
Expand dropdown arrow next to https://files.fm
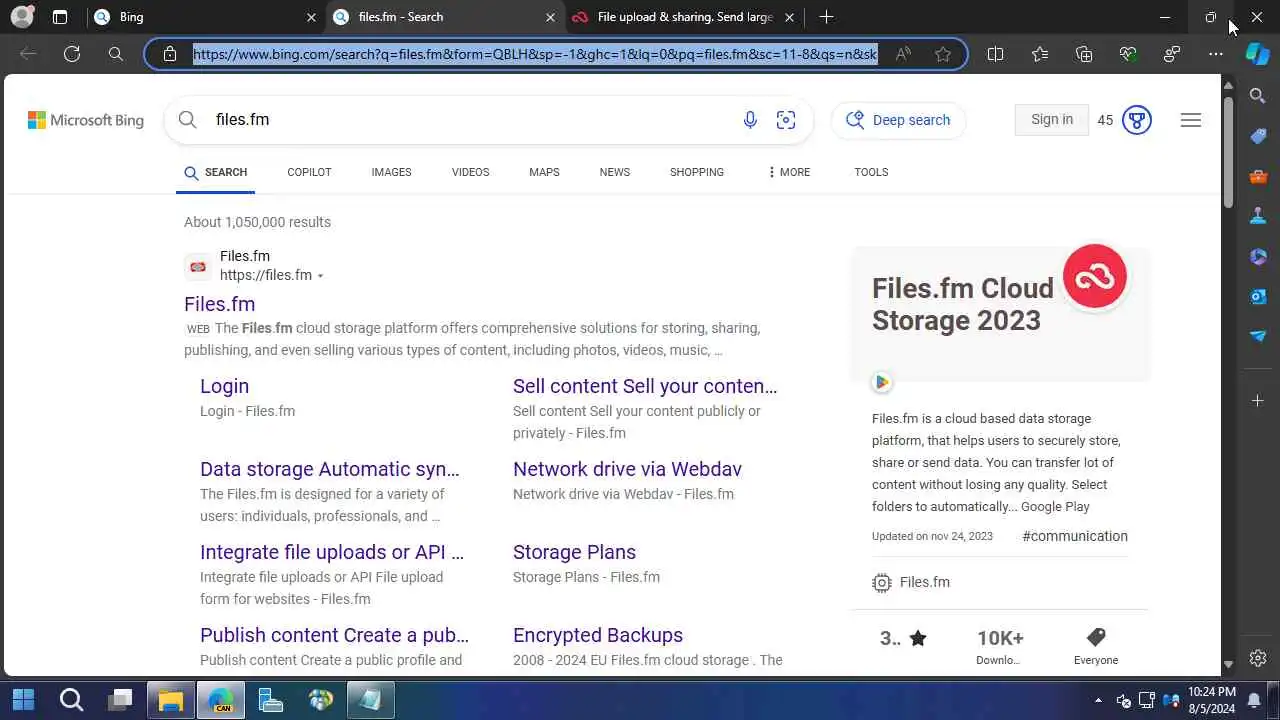coord(320,276)
